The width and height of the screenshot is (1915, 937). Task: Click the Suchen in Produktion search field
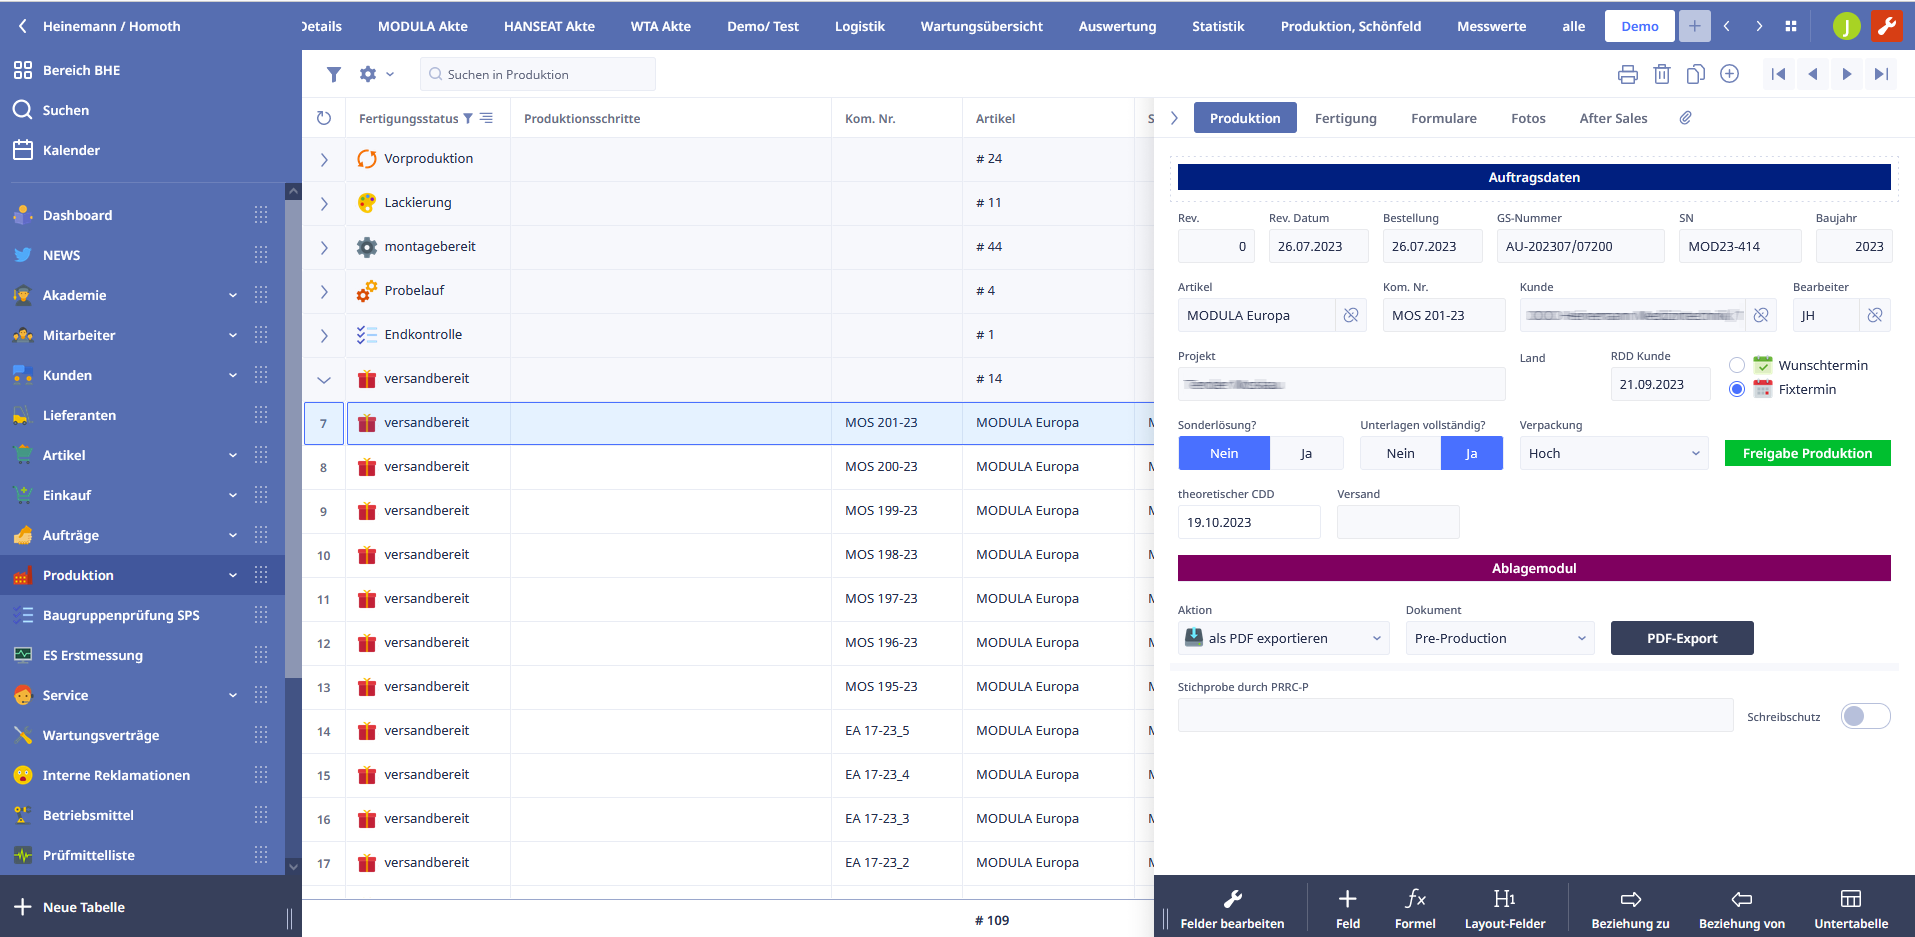538,74
